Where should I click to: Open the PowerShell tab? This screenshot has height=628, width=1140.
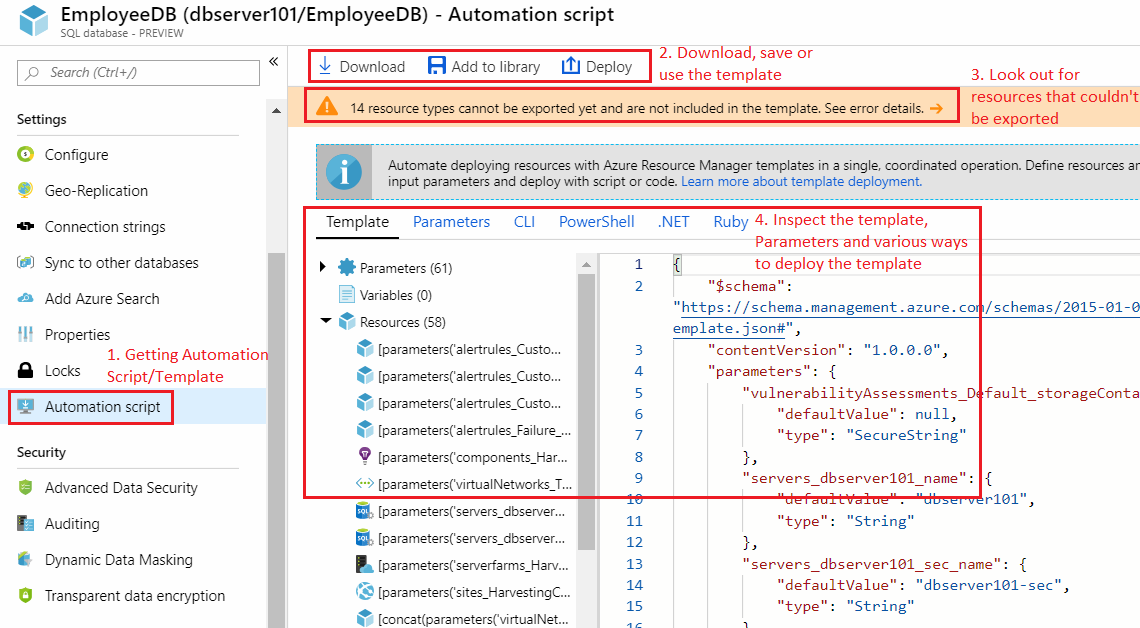(x=596, y=222)
